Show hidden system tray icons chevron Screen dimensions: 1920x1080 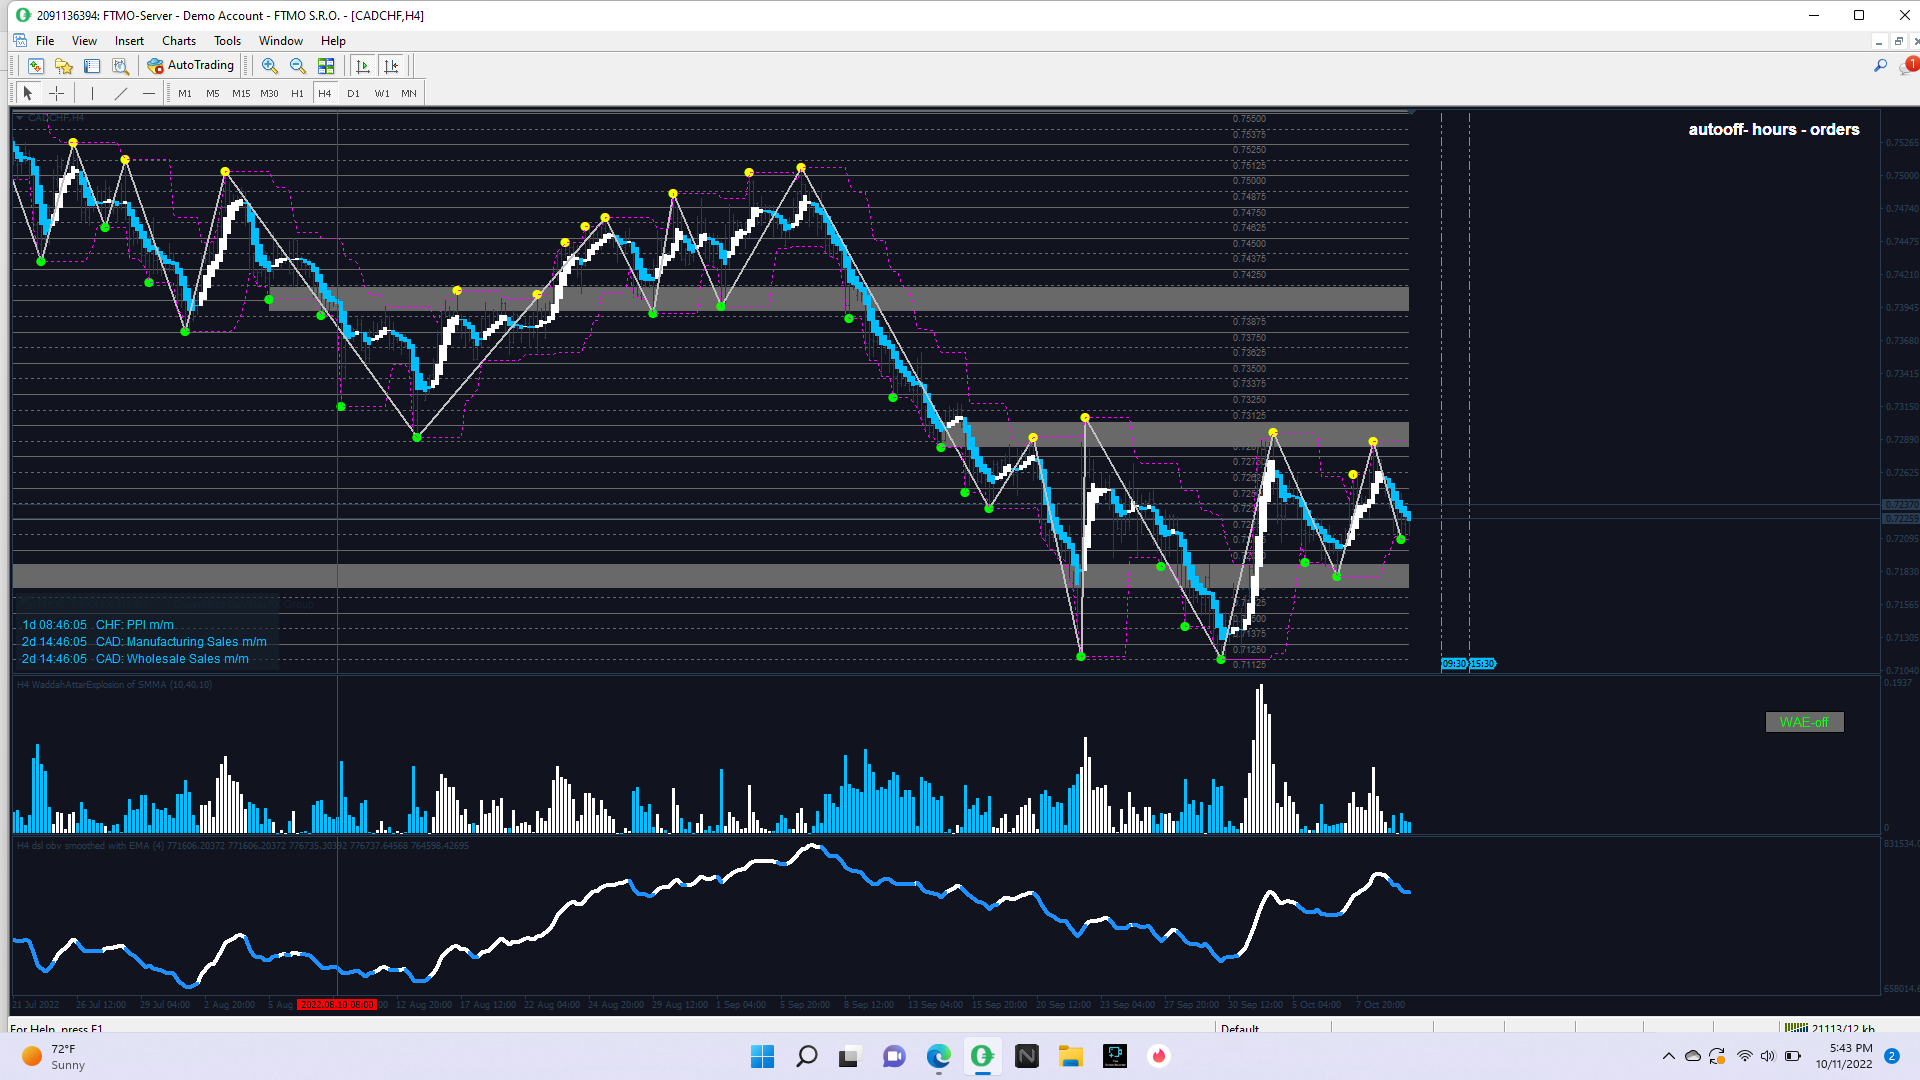[1668, 1056]
